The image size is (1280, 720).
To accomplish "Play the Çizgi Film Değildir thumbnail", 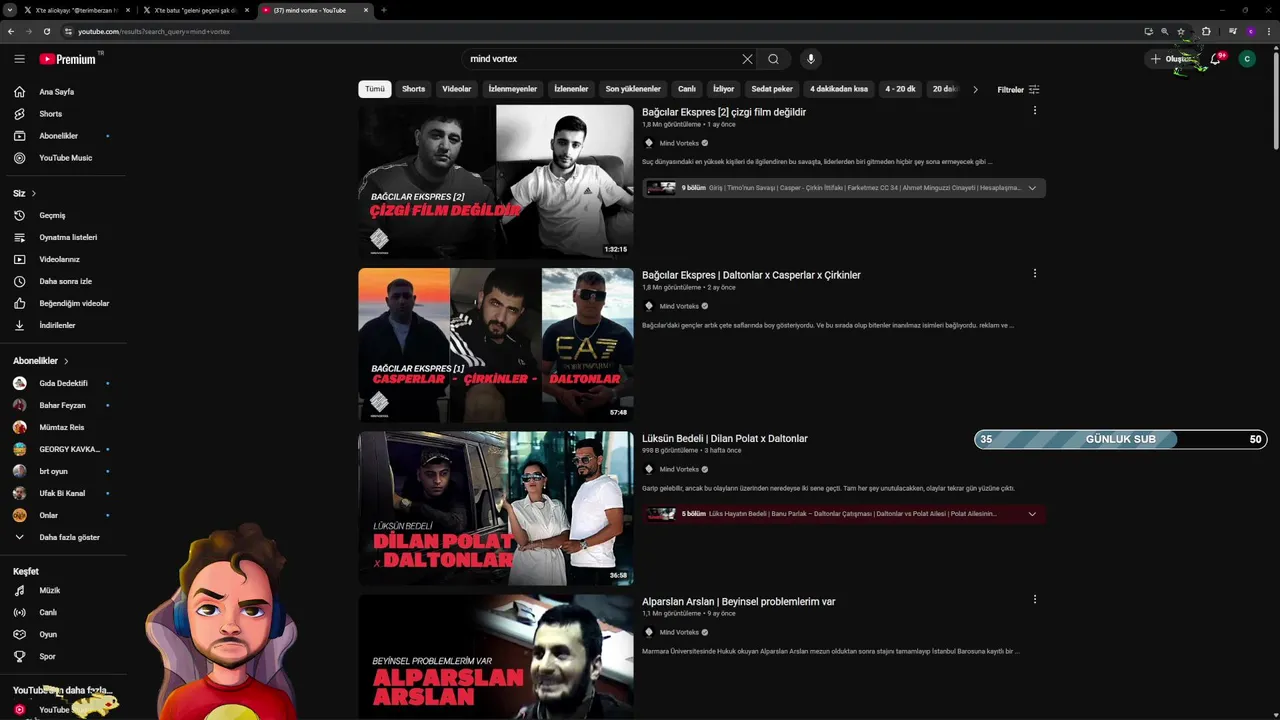I will (496, 182).
